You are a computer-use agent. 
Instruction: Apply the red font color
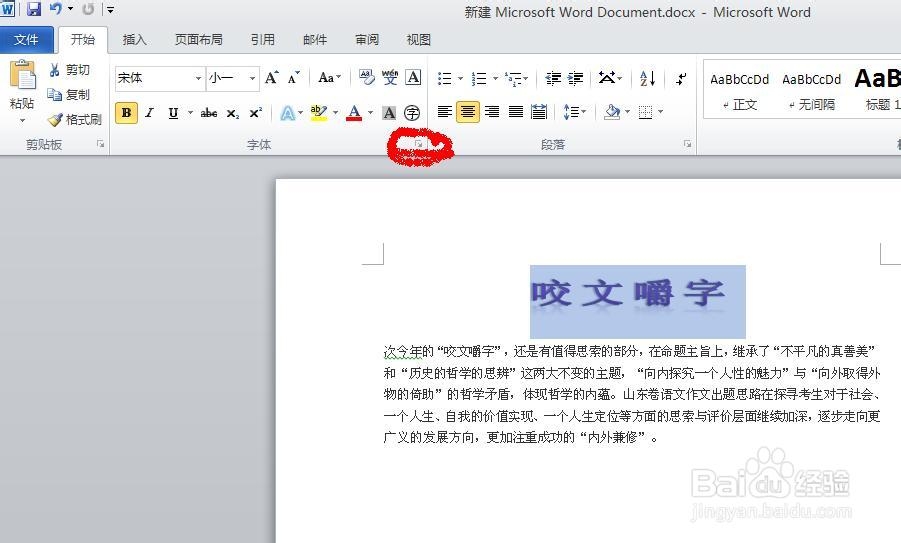pos(354,113)
